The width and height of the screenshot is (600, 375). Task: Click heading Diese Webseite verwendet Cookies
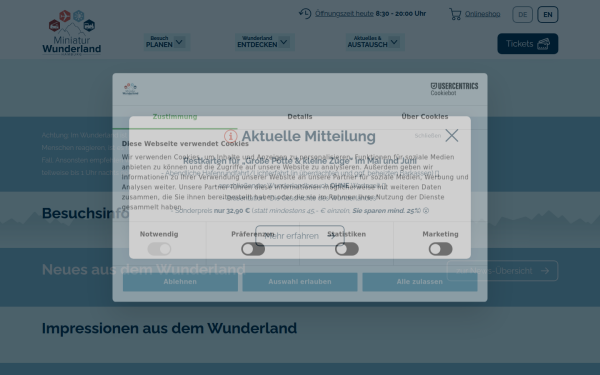coord(185,144)
